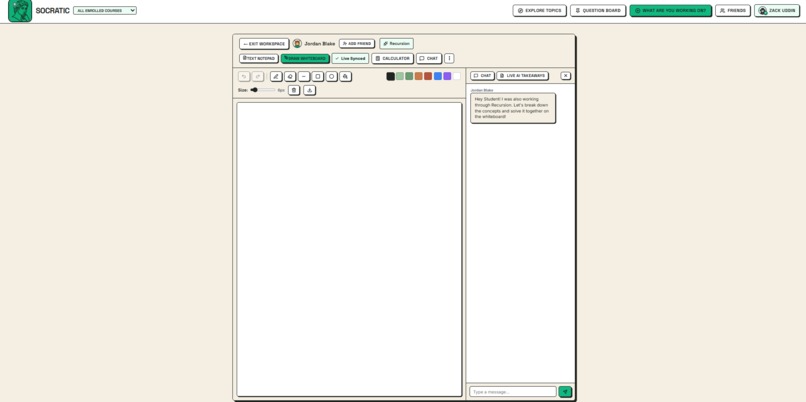Image resolution: width=806 pixels, height=402 pixels.
Task: Click Jordan Blake's chat message bubble
Action: tap(512, 108)
